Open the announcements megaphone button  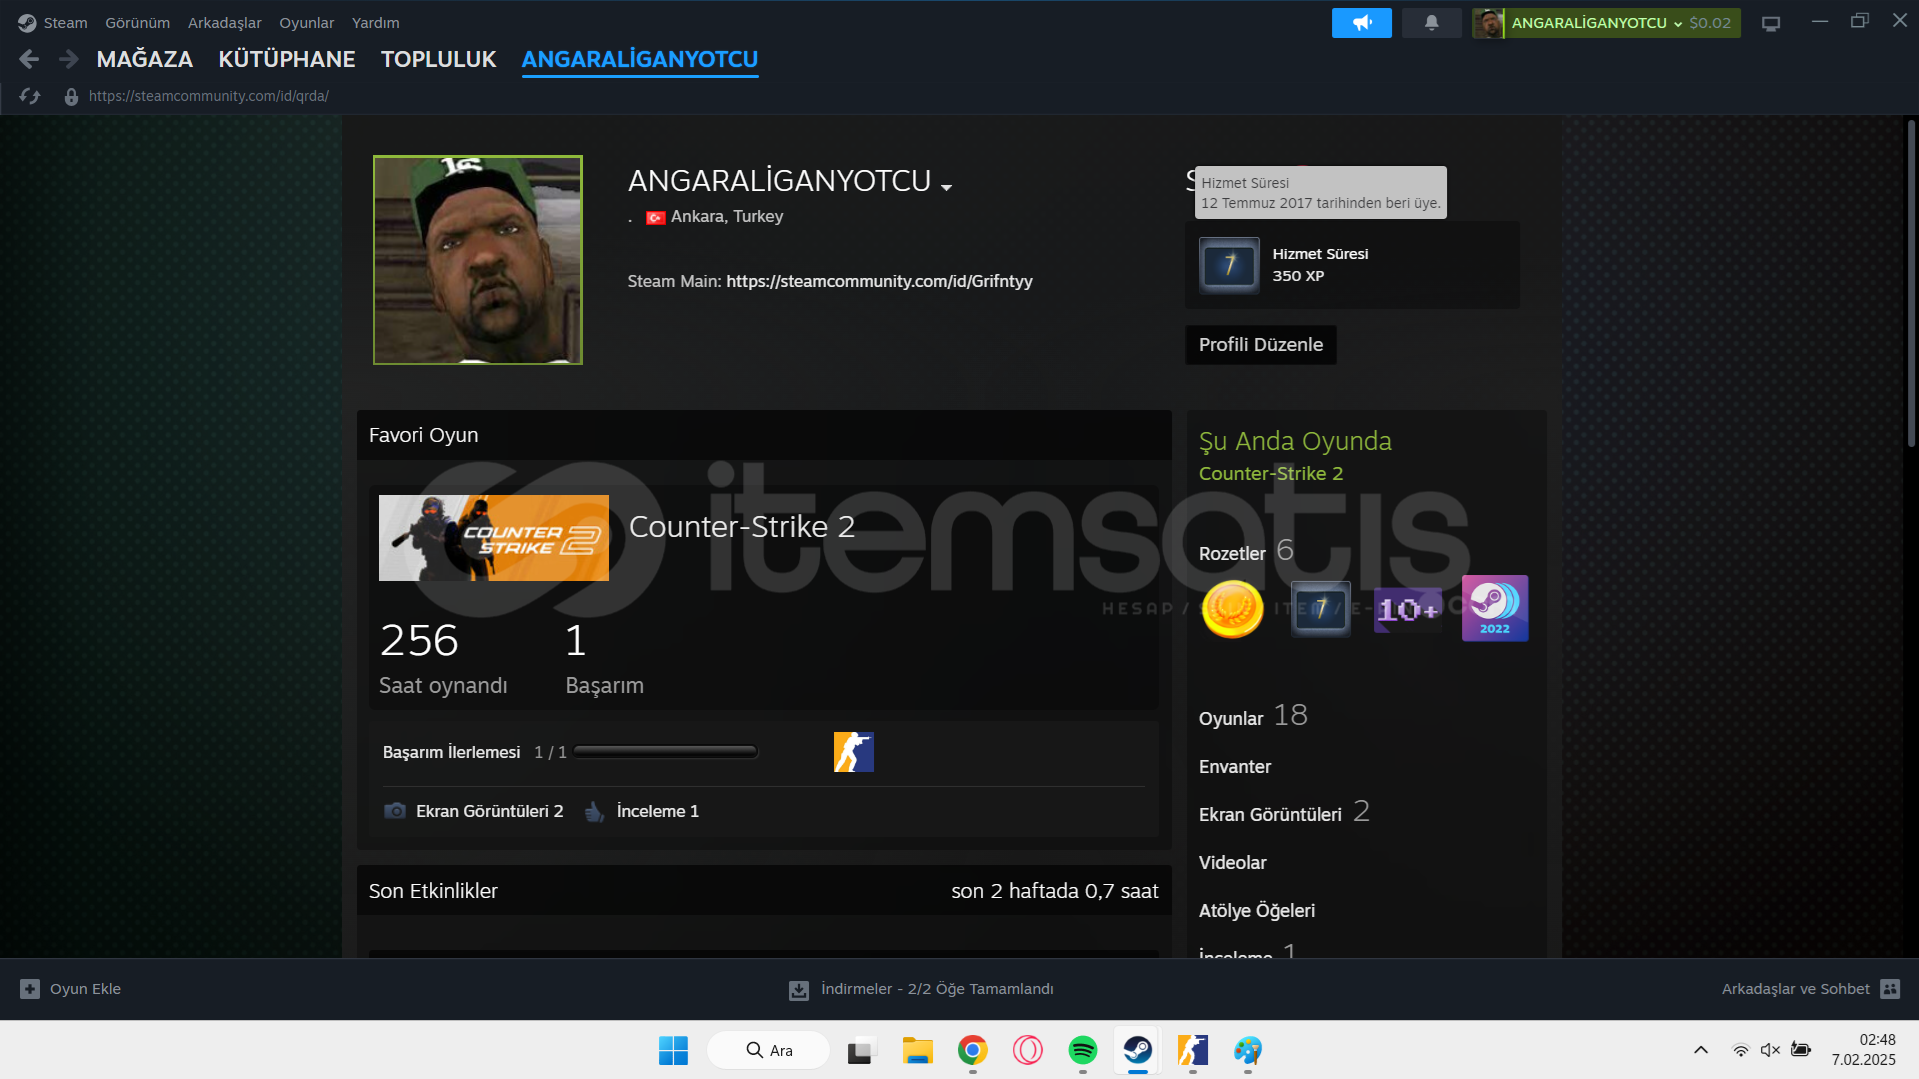(x=1361, y=23)
